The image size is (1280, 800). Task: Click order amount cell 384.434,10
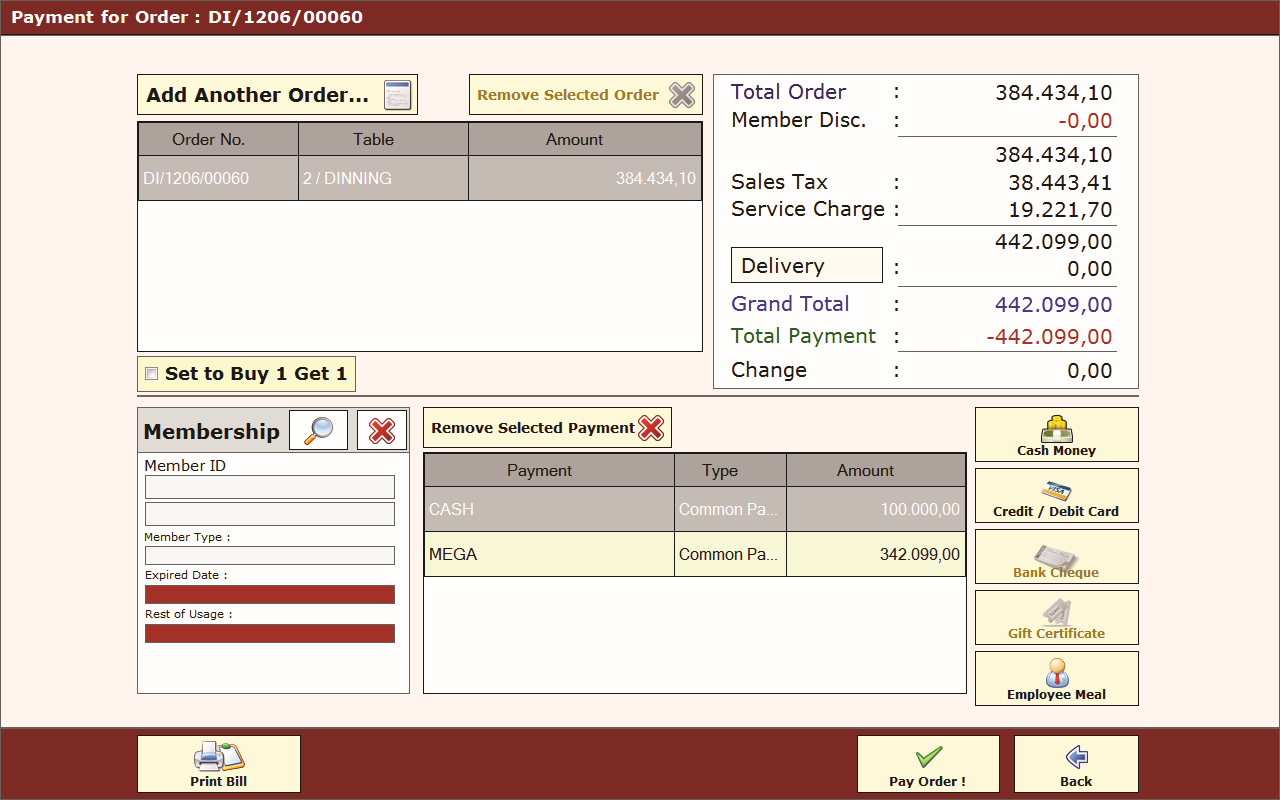coord(585,178)
